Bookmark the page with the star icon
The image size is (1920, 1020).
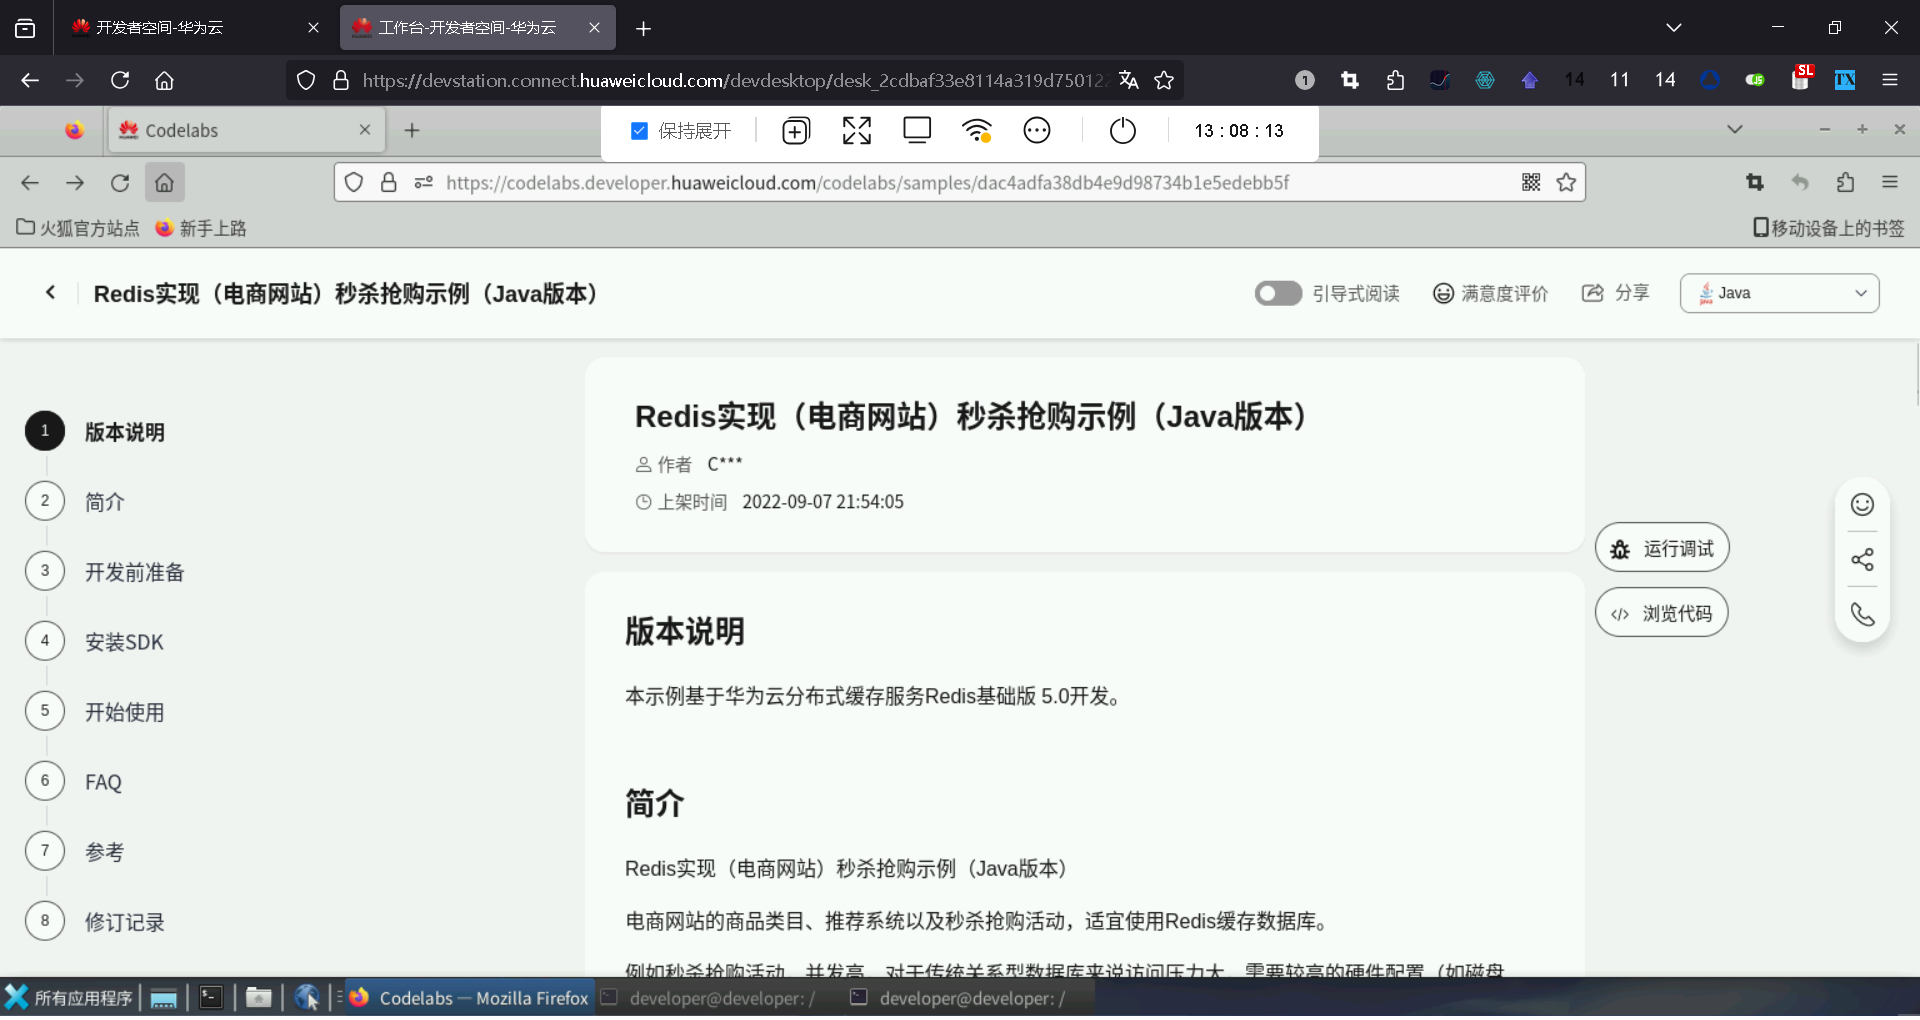tap(1567, 182)
